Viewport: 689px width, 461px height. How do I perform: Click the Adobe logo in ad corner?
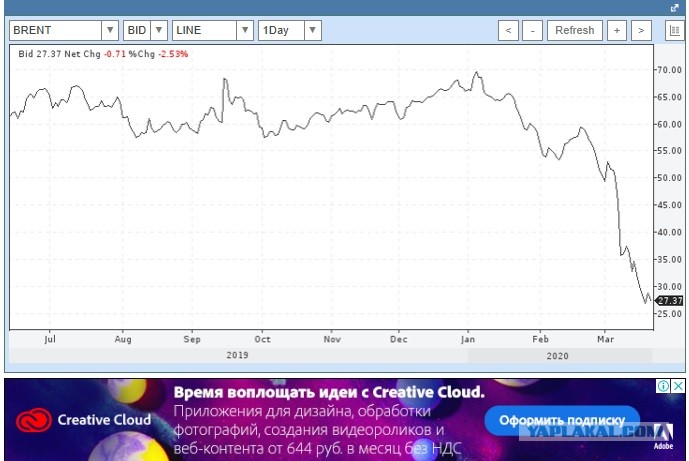pos(664,437)
